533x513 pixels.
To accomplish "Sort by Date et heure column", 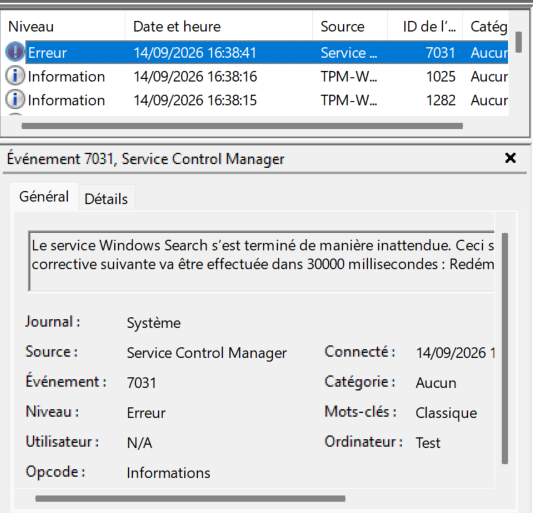I will (219, 27).
